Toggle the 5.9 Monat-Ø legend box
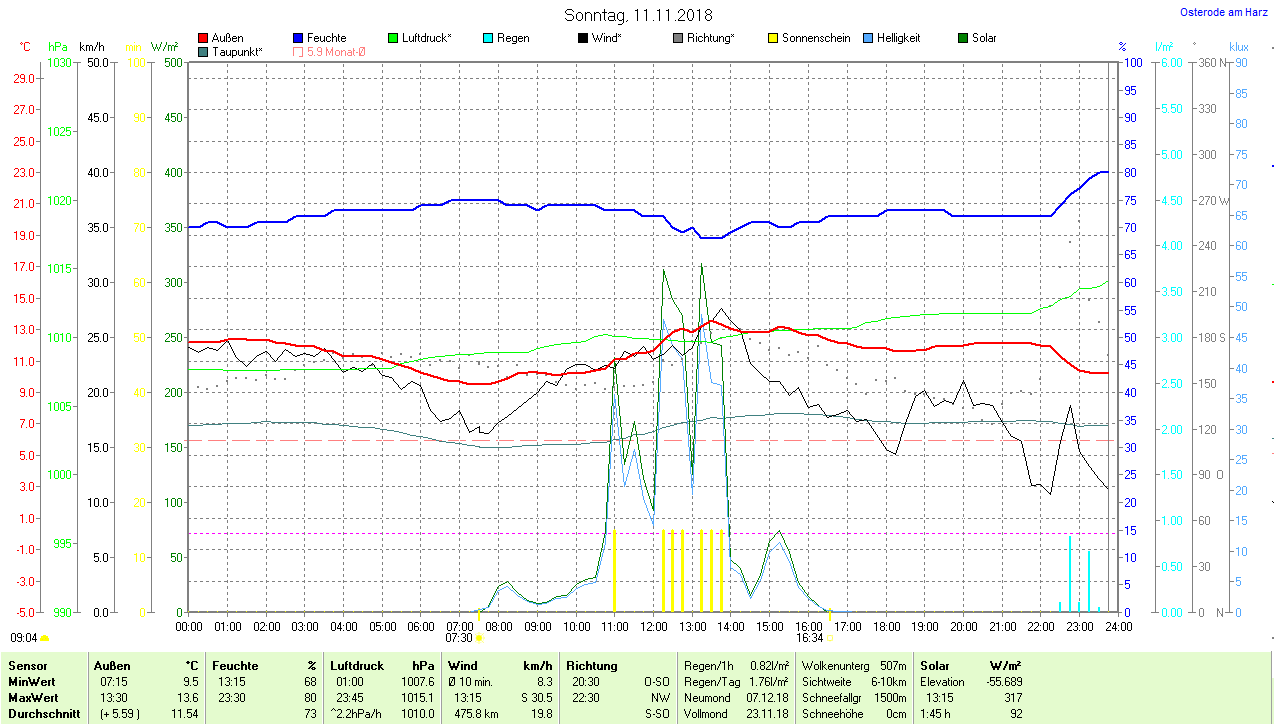Screen dimensions: 1274x724 coord(298,51)
